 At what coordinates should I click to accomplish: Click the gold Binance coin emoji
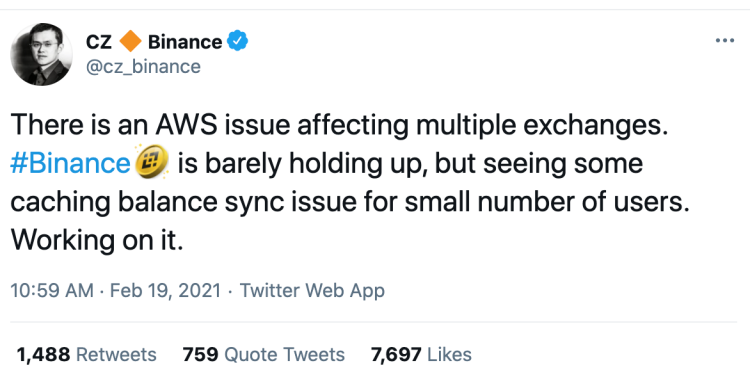pyautogui.click(x=152, y=163)
